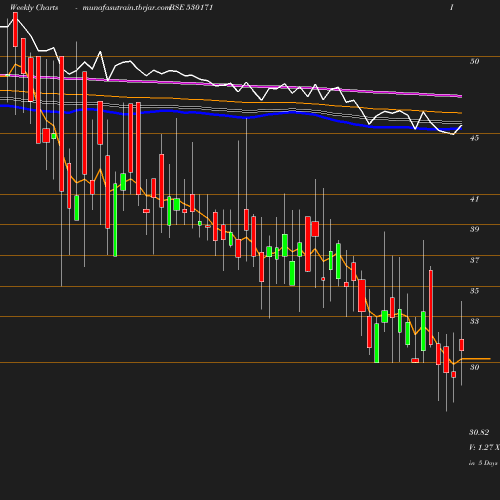500x500 pixels.
Task: Click the price axis label 35
Action: (474, 291)
